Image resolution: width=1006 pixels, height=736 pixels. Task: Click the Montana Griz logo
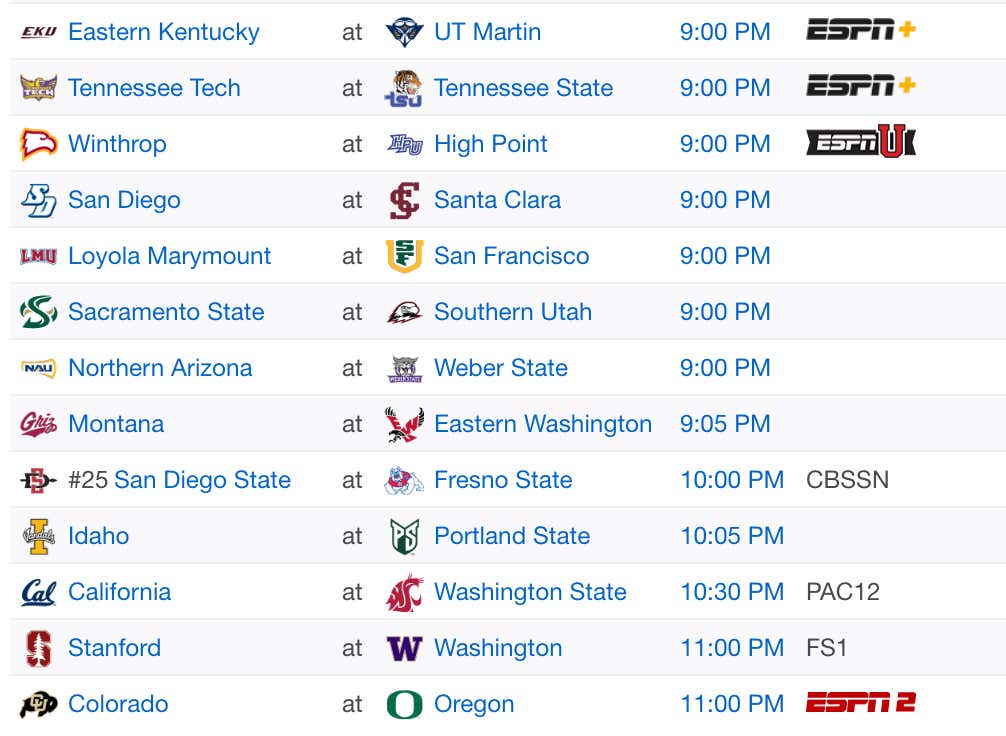(38, 424)
